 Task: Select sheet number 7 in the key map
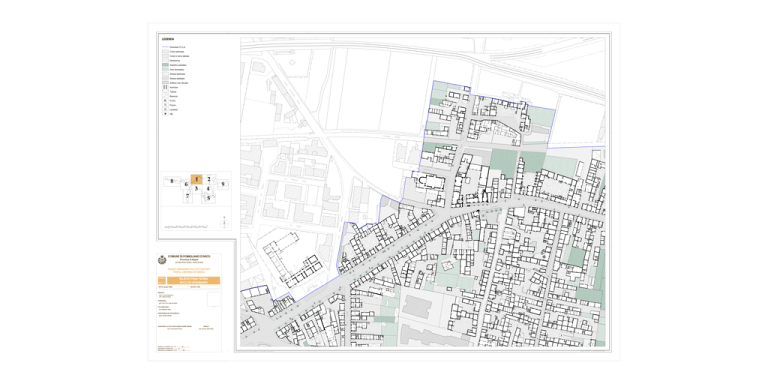pyautogui.click(x=187, y=195)
